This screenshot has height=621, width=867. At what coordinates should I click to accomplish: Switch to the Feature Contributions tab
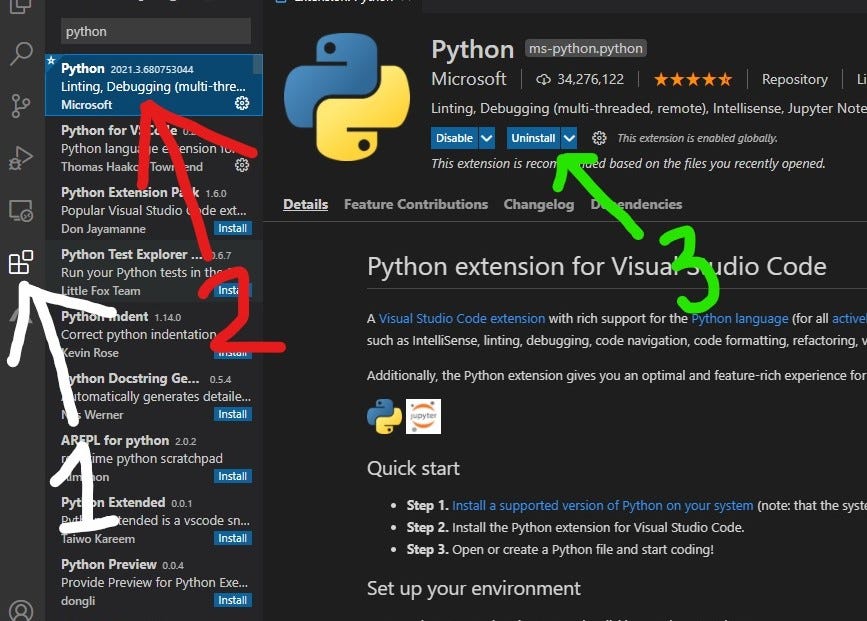(x=416, y=204)
